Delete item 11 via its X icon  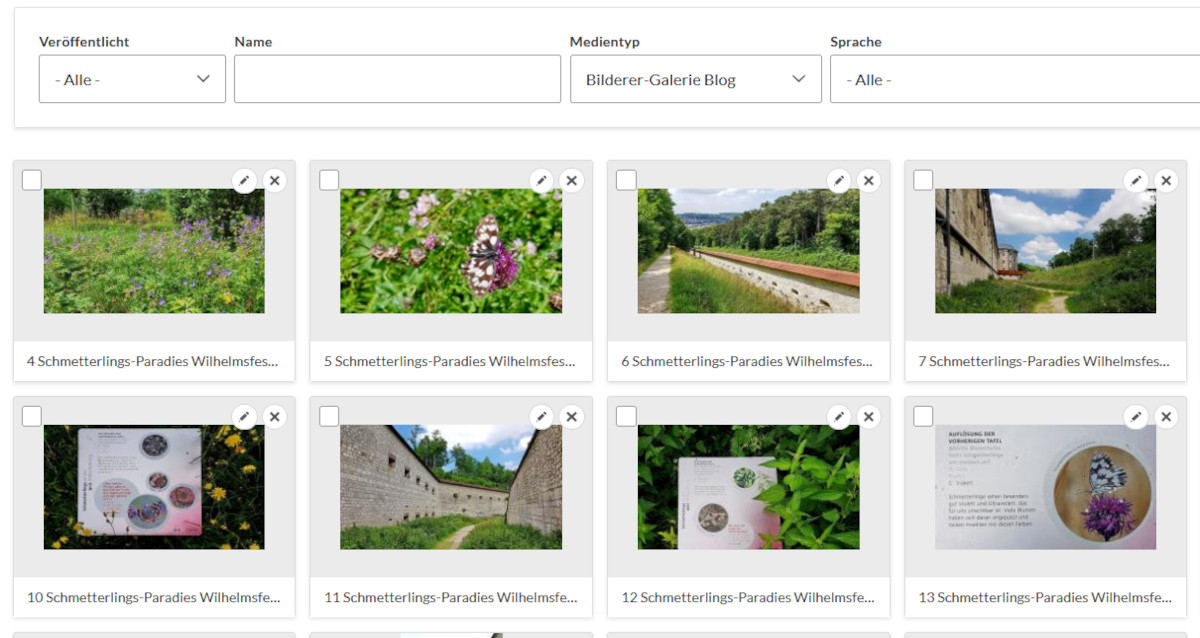click(x=571, y=416)
